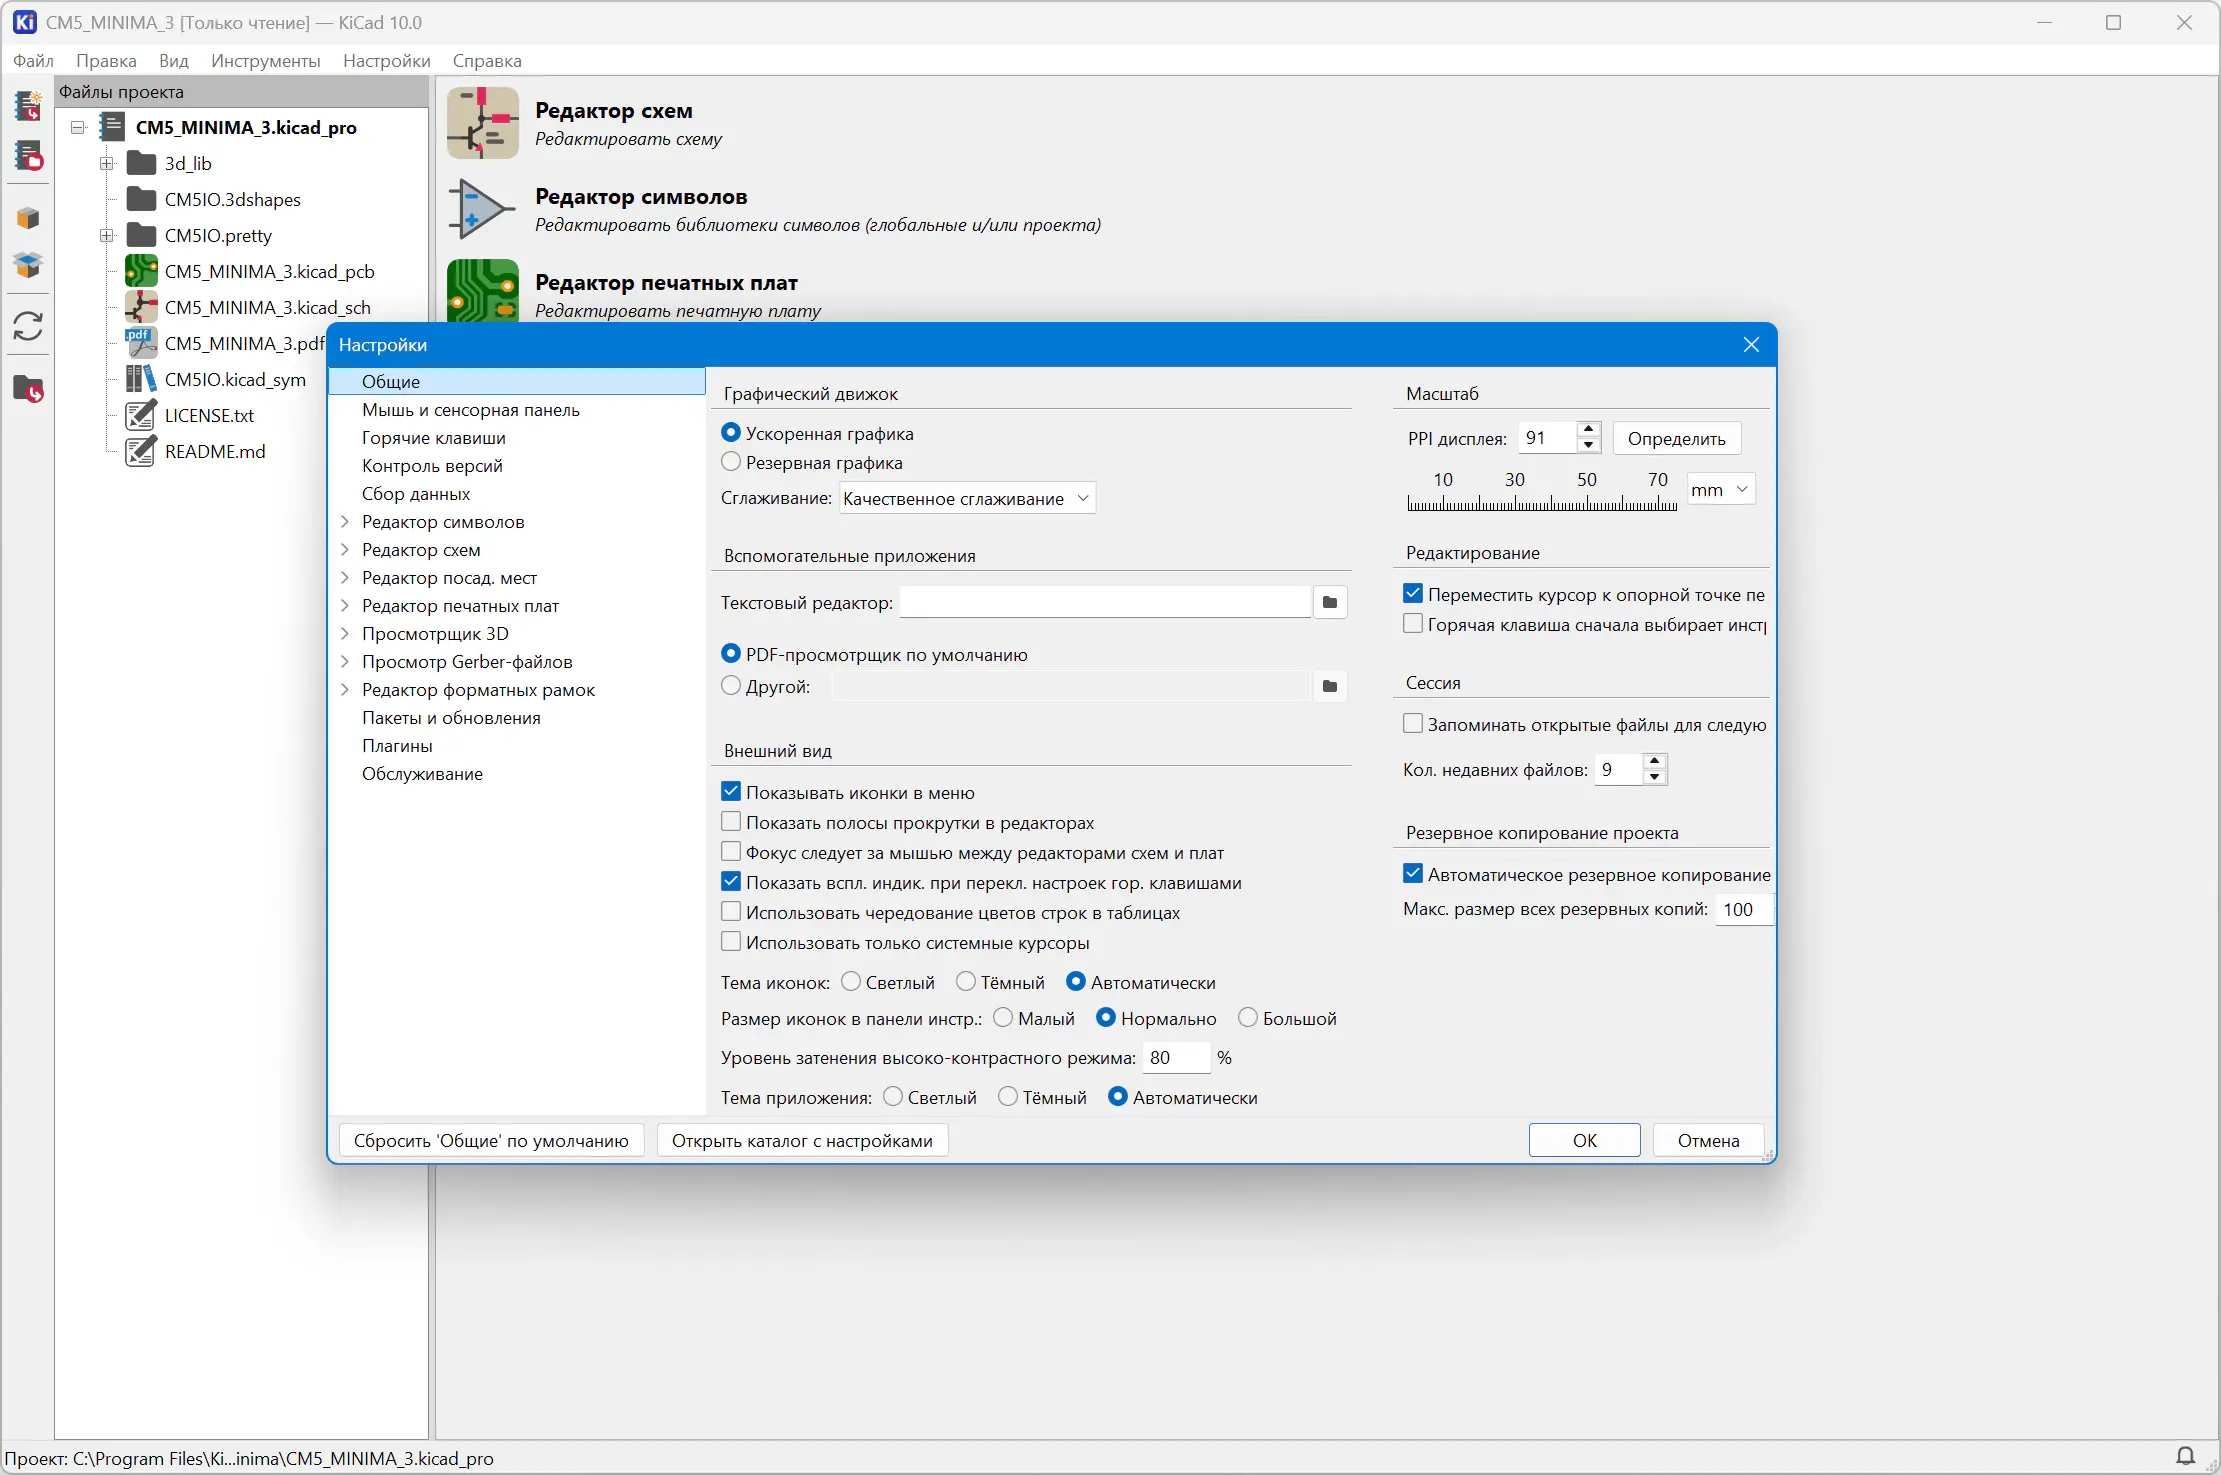
Task: Click the Текстовый редактор path field
Action: 1104,602
